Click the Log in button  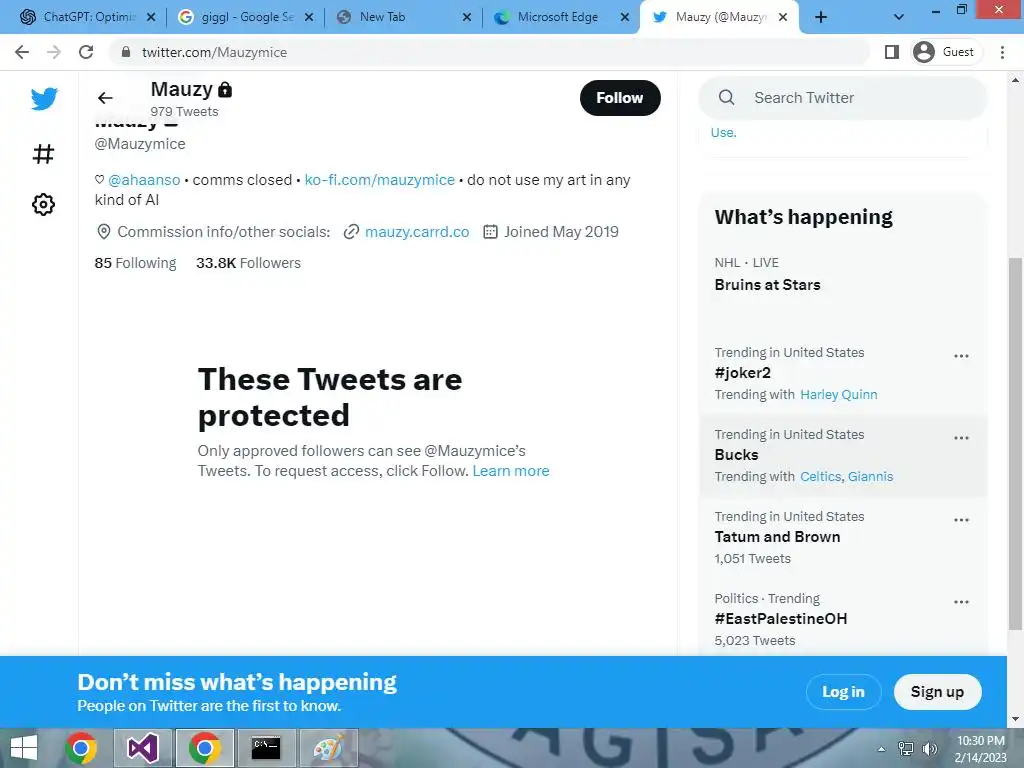pos(843,692)
